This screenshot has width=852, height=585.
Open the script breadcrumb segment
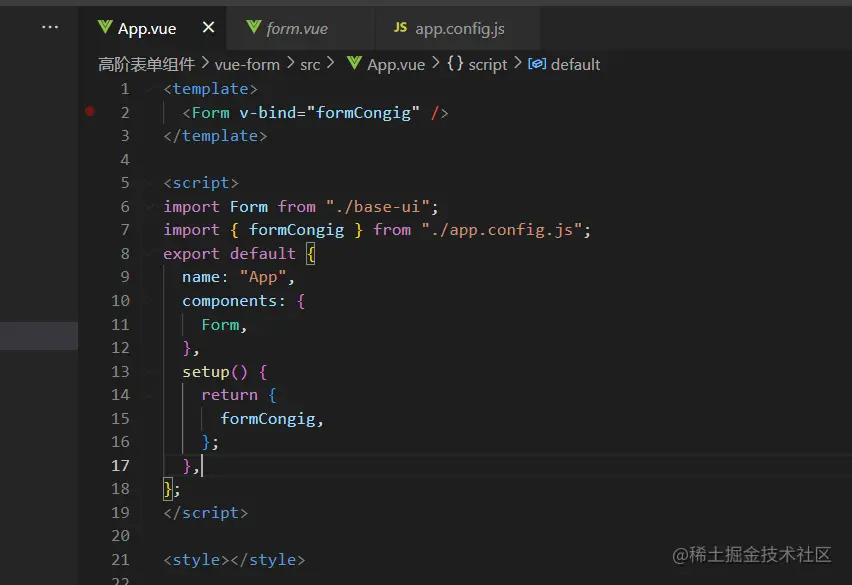487,65
